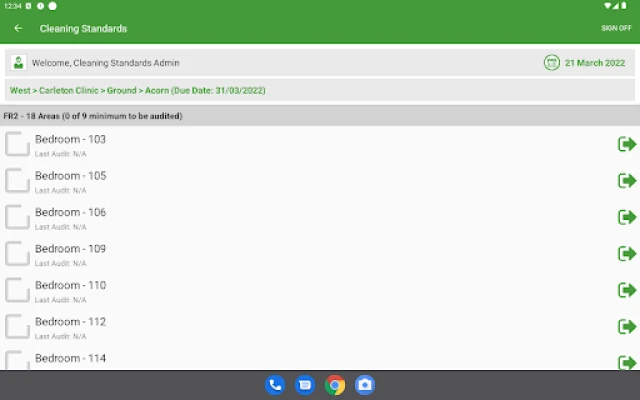This screenshot has height=400, width=640.
Task: Tap the back arrow in header
Action: (x=18, y=28)
